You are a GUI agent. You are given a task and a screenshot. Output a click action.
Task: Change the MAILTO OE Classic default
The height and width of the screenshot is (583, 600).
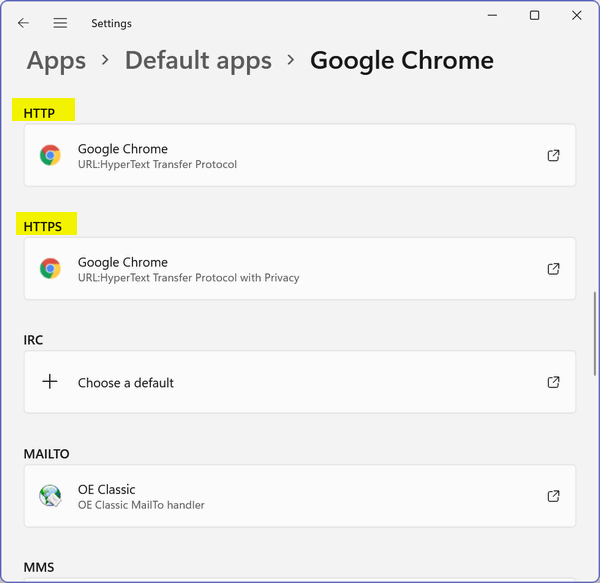(x=300, y=496)
